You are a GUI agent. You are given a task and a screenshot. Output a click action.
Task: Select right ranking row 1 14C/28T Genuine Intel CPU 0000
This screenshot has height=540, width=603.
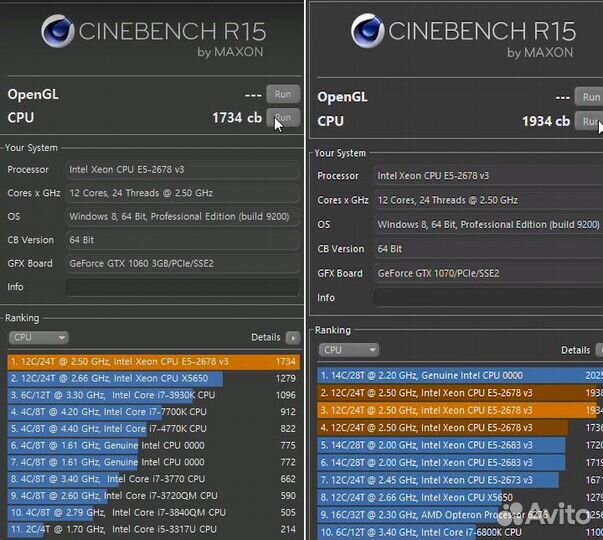click(x=460, y=375)
